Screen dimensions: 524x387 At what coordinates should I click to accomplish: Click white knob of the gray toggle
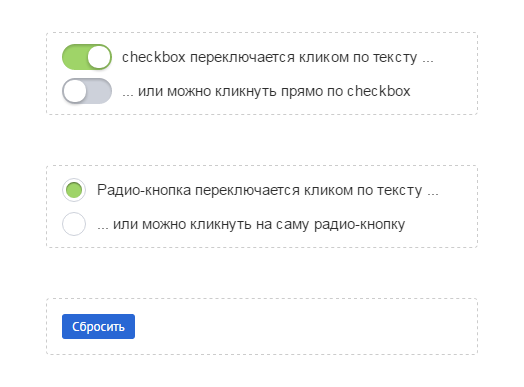[x=75, y=91]
